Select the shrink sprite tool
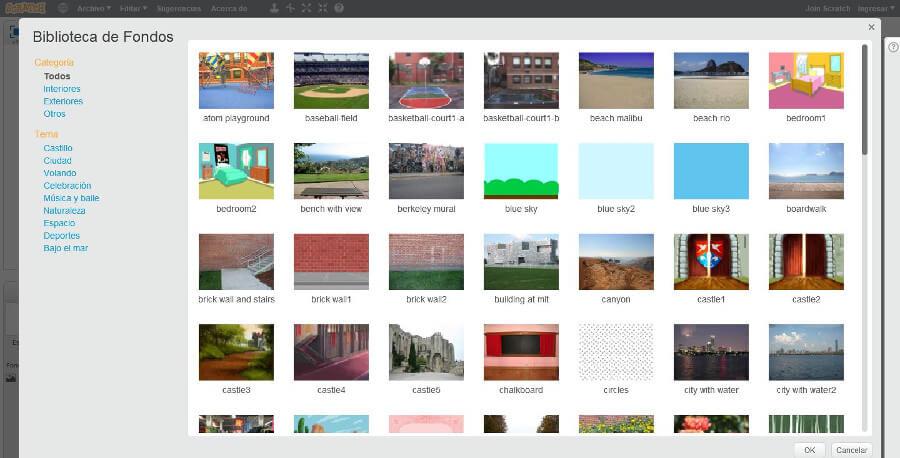Screen dimensions: 900x458 (x=322, y=8)
